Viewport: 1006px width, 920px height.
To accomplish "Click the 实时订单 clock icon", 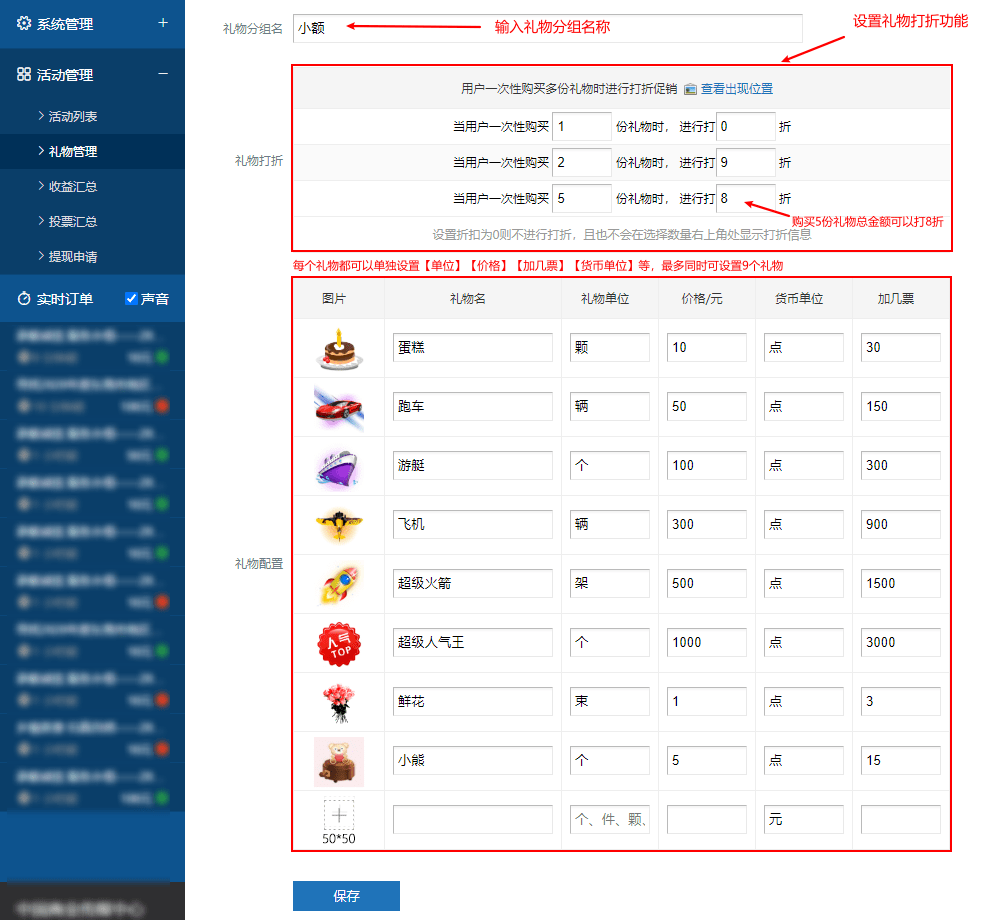I will pyautogui.click(x=24, y=298).
